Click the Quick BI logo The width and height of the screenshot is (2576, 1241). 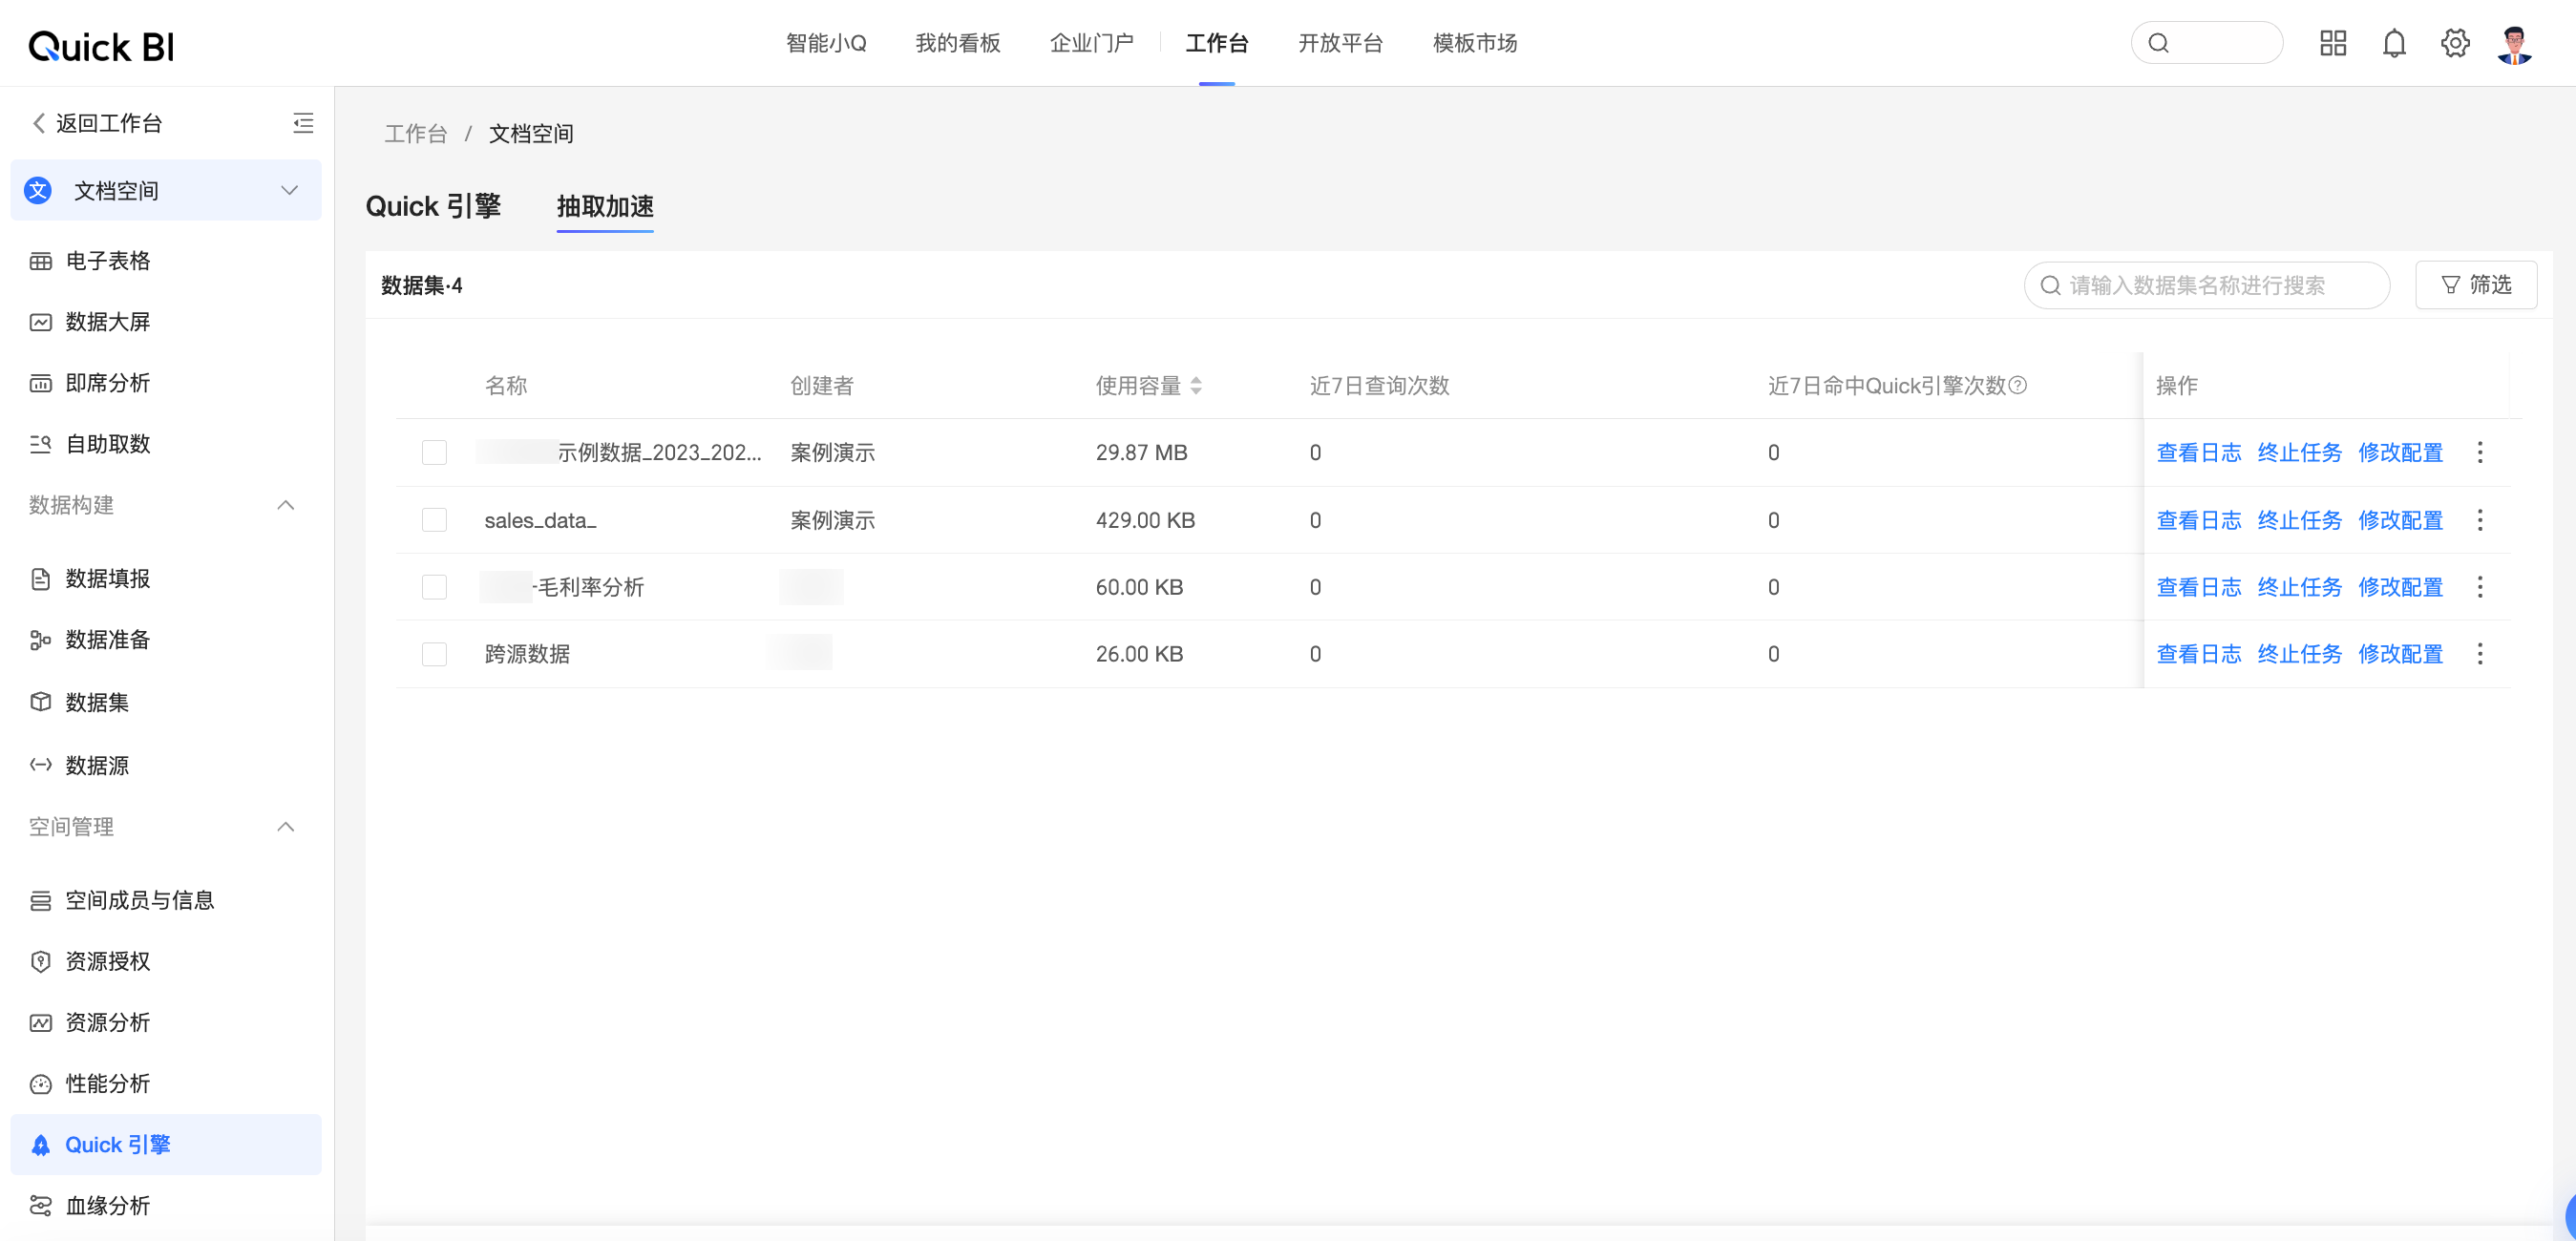tap(101, 46)
